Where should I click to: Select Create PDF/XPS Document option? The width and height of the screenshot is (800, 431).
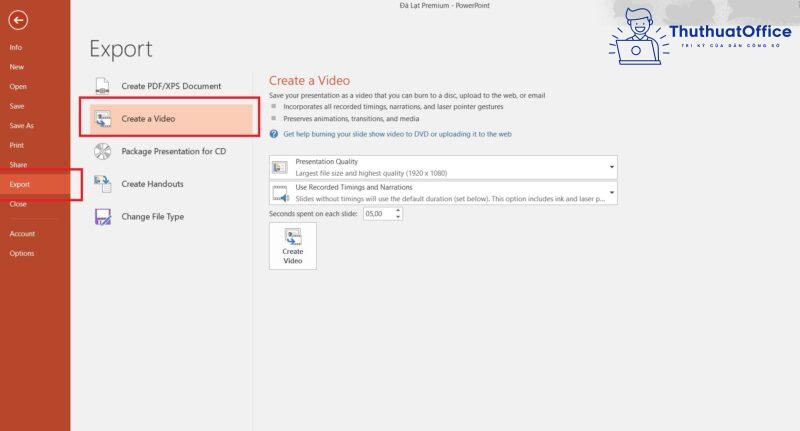tap(171, 86)
